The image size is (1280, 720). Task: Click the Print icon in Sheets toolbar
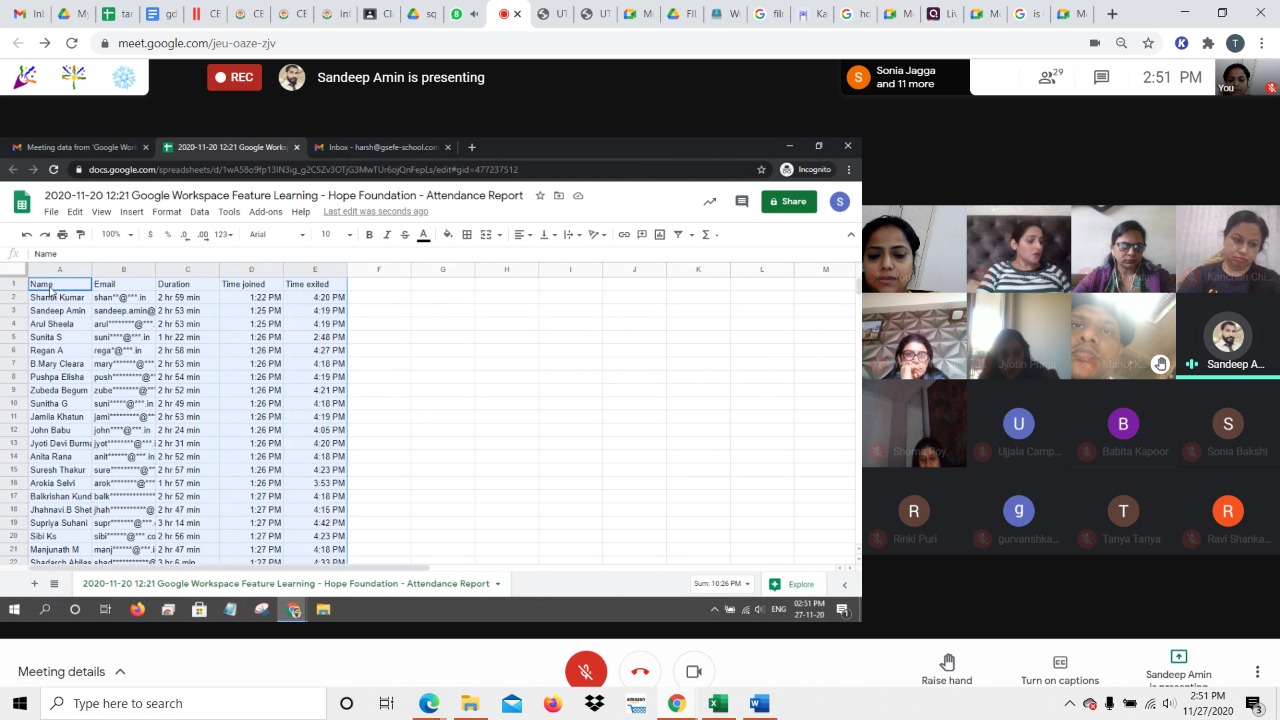point(62,234)
